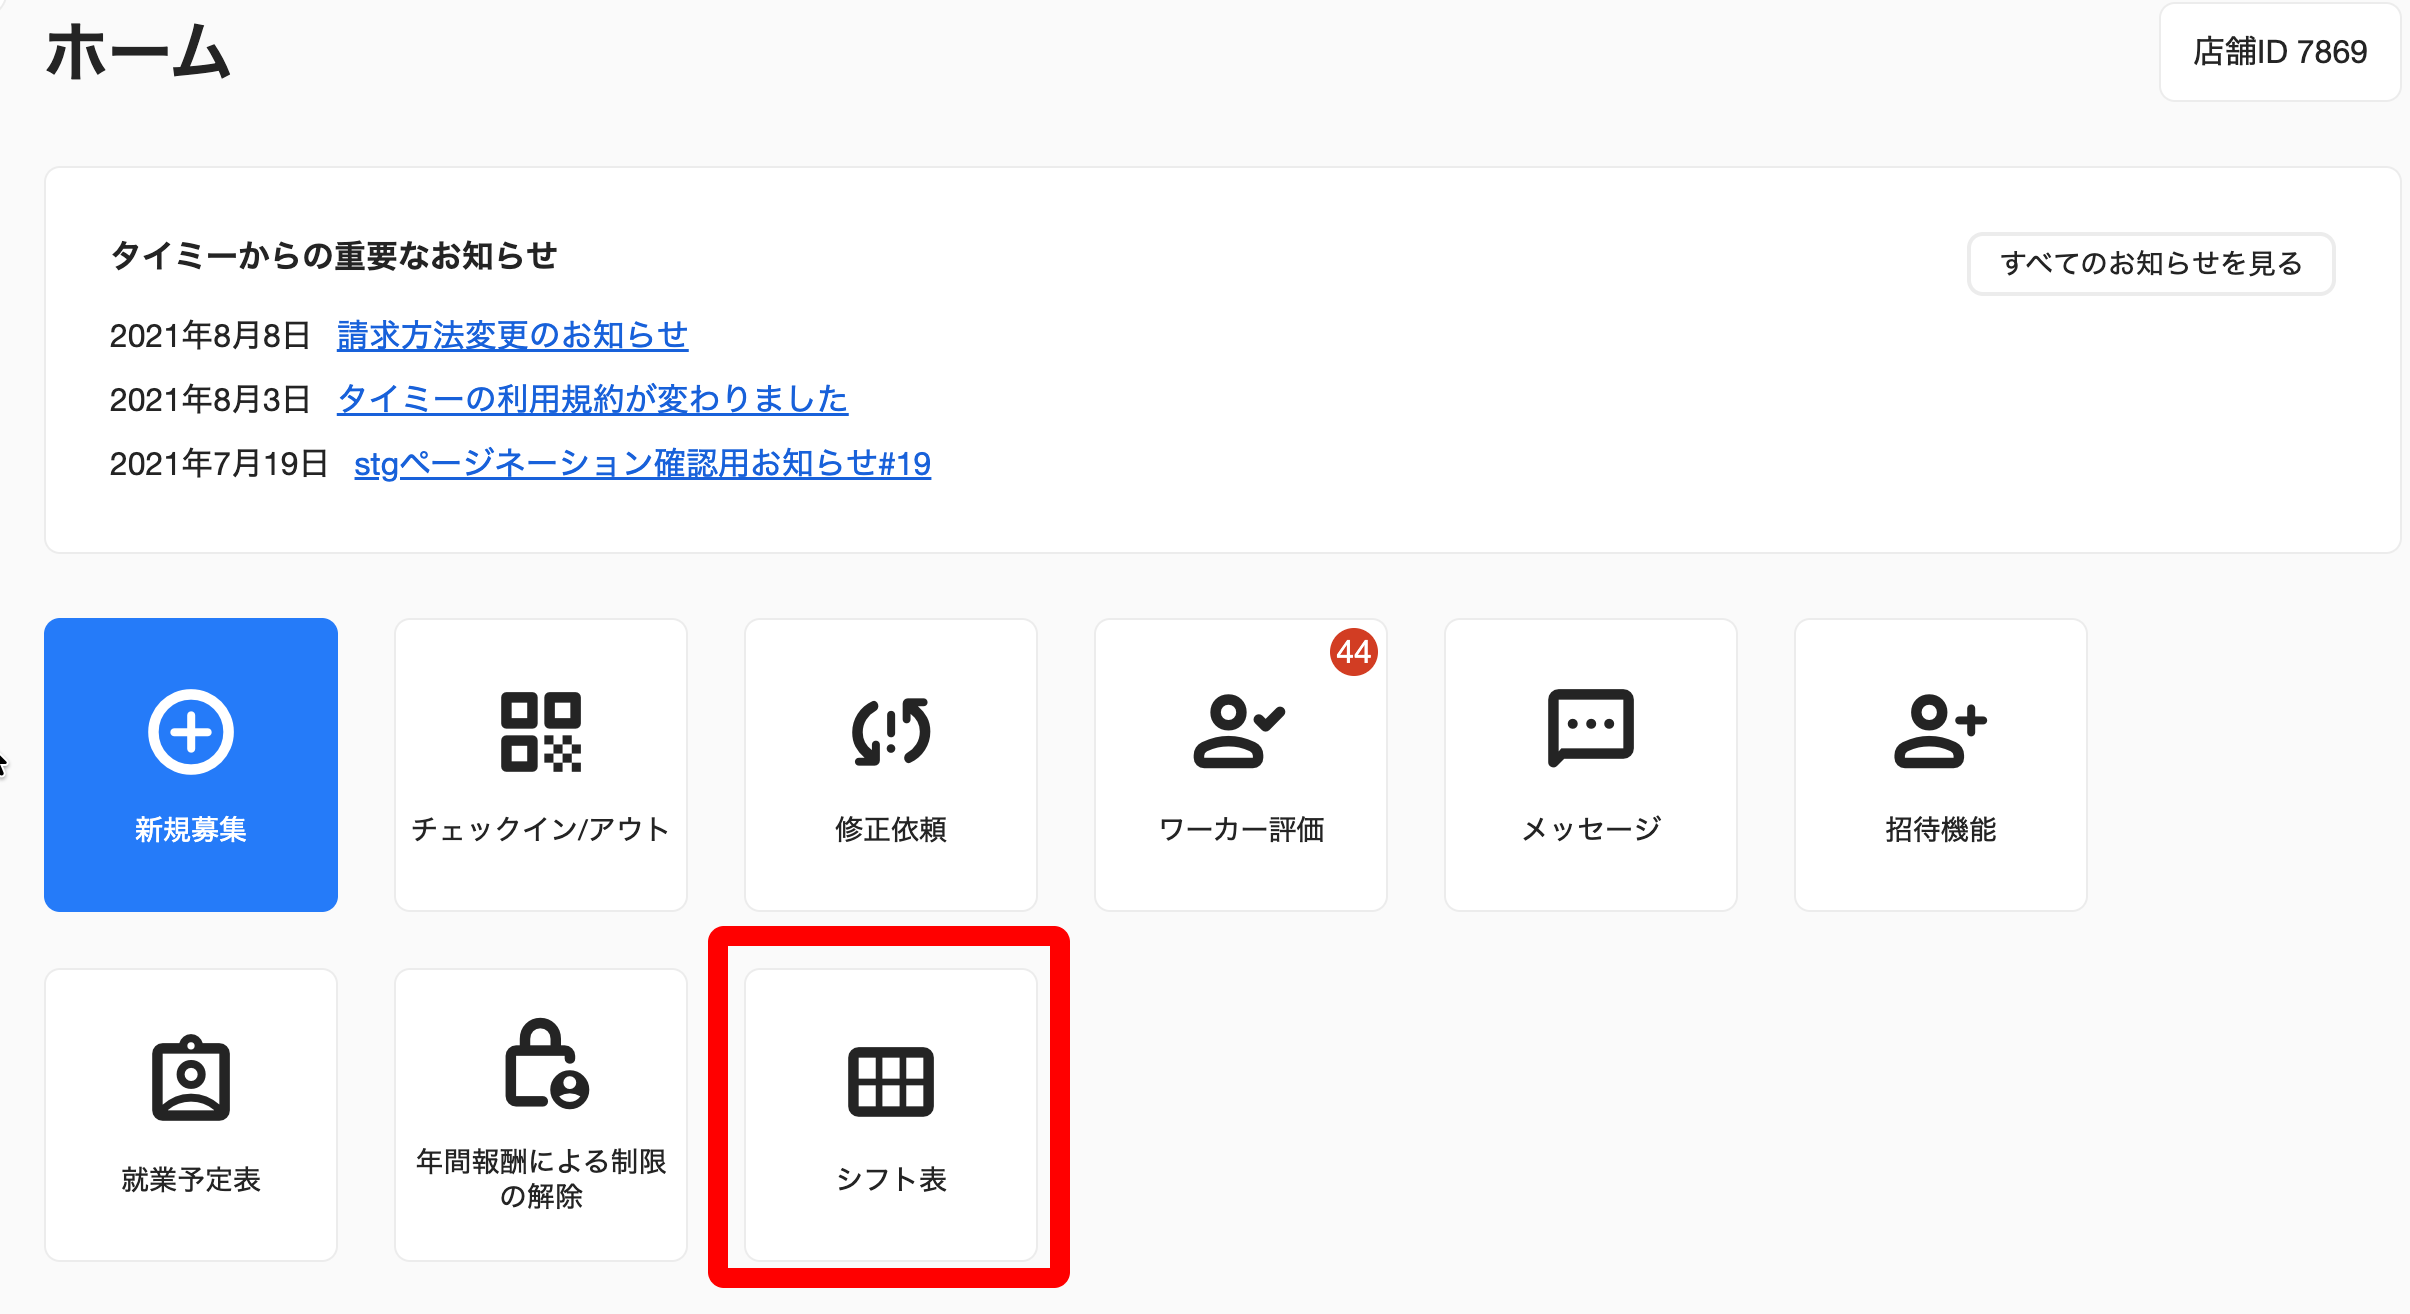
Task: Click the シフト表 grid icon
Action: [x=891, y=1082]
